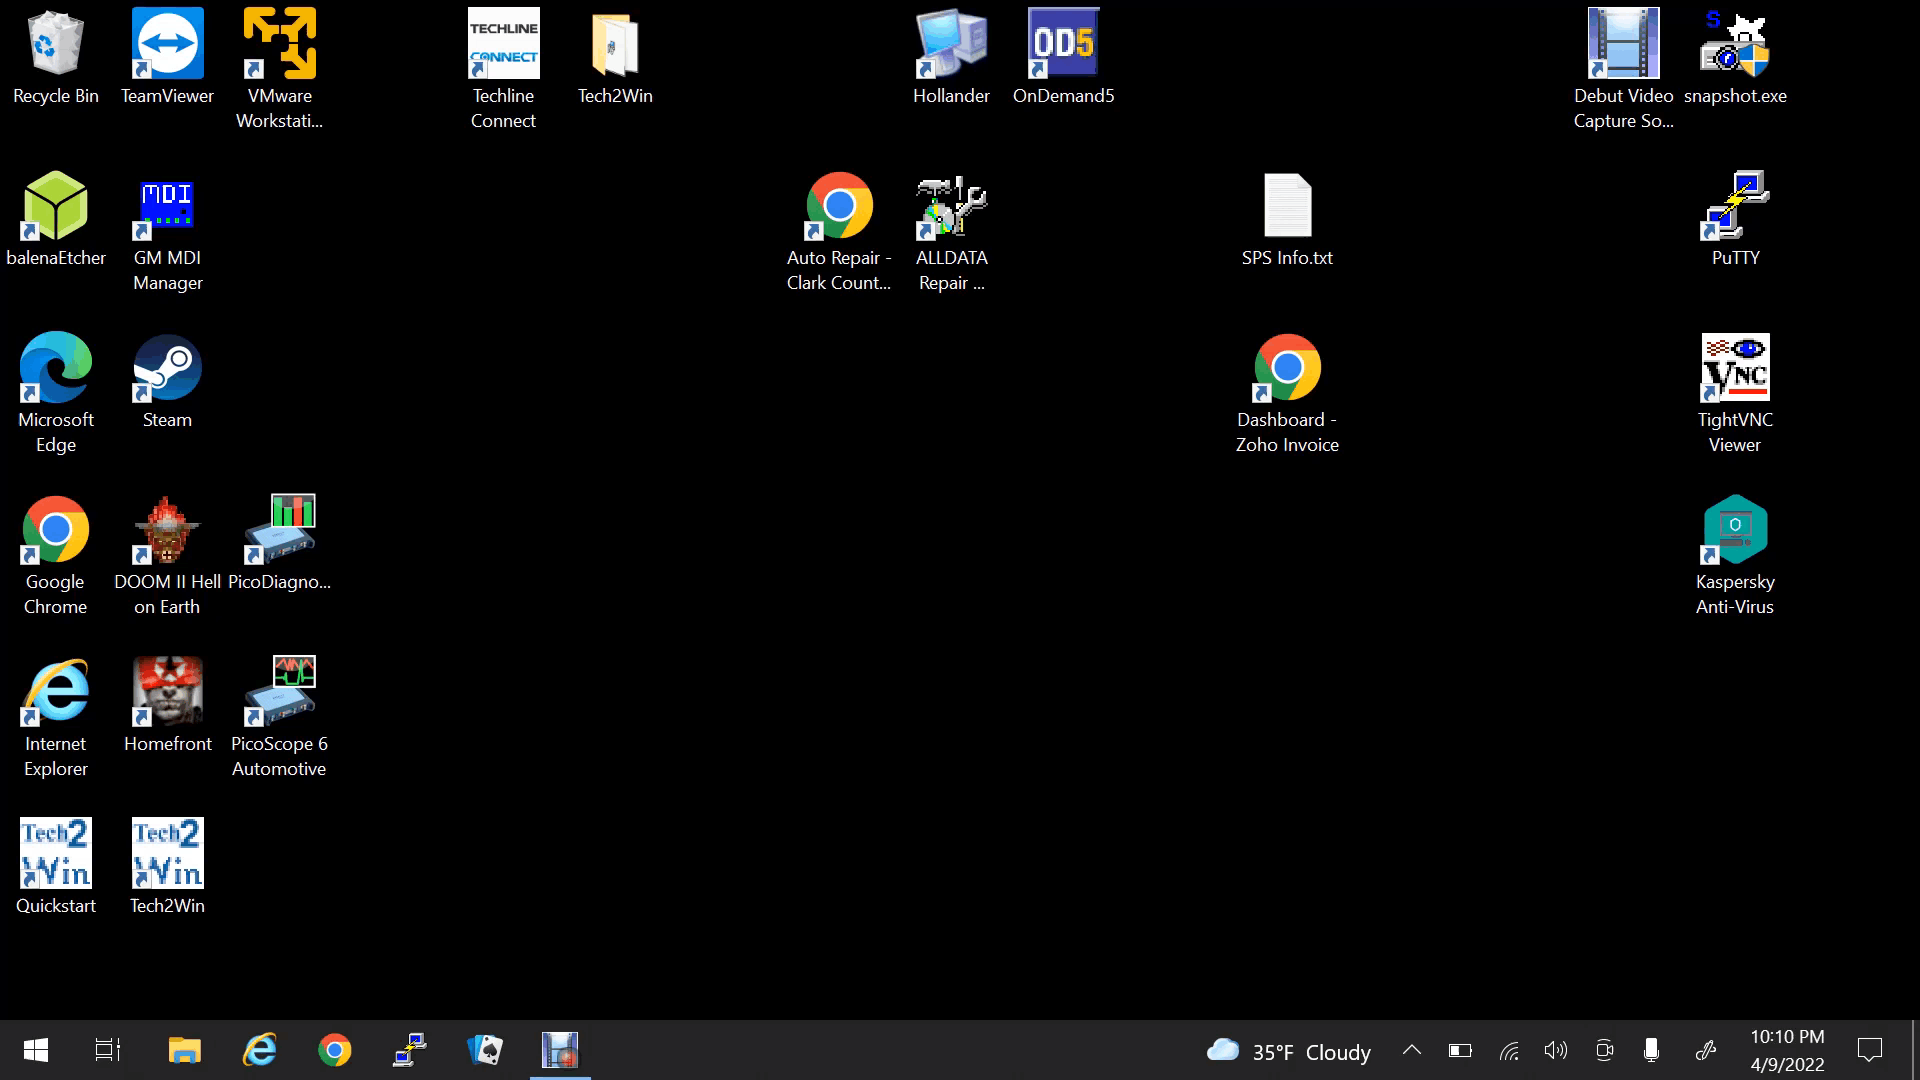Toggle display settings icon in taskbar

[x=1604, y=1051]
